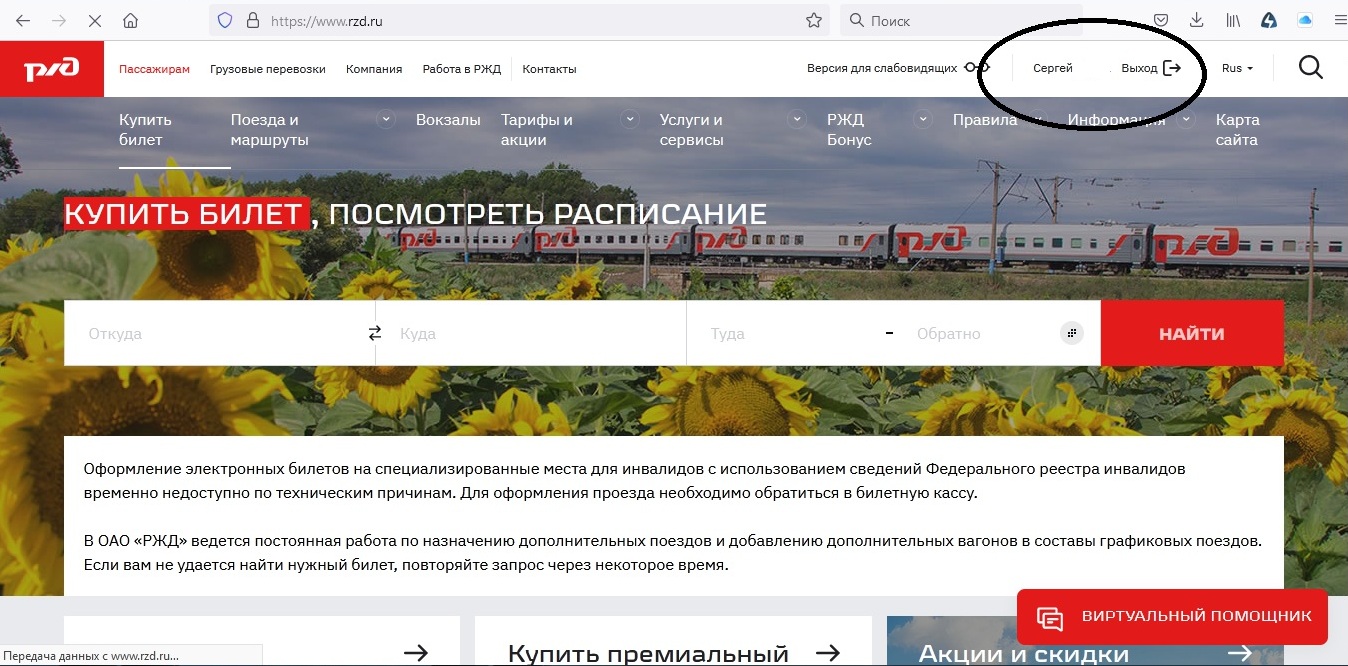The width and height of the screenshot is (1348, 666).
Task: Open the Виртуальный помощник chat
Action: [x=1172, y=616]
